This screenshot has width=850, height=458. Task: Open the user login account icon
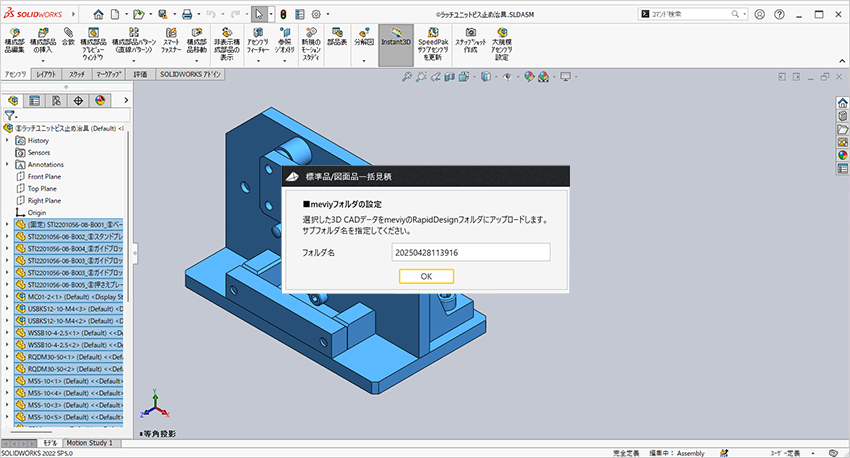759,14
